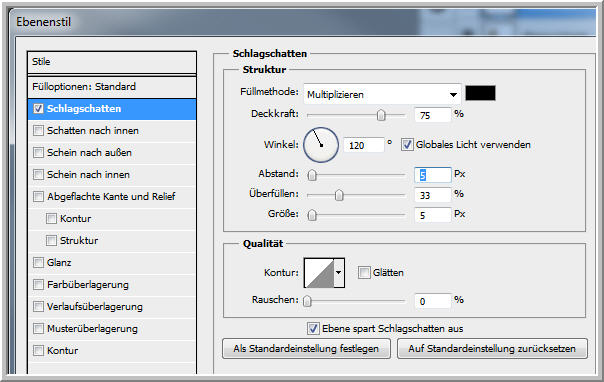Image resolution: width=604 pixels, height=382 pixels.
Task: Click the Rauschen slider handle
Action: click(307, 301)
